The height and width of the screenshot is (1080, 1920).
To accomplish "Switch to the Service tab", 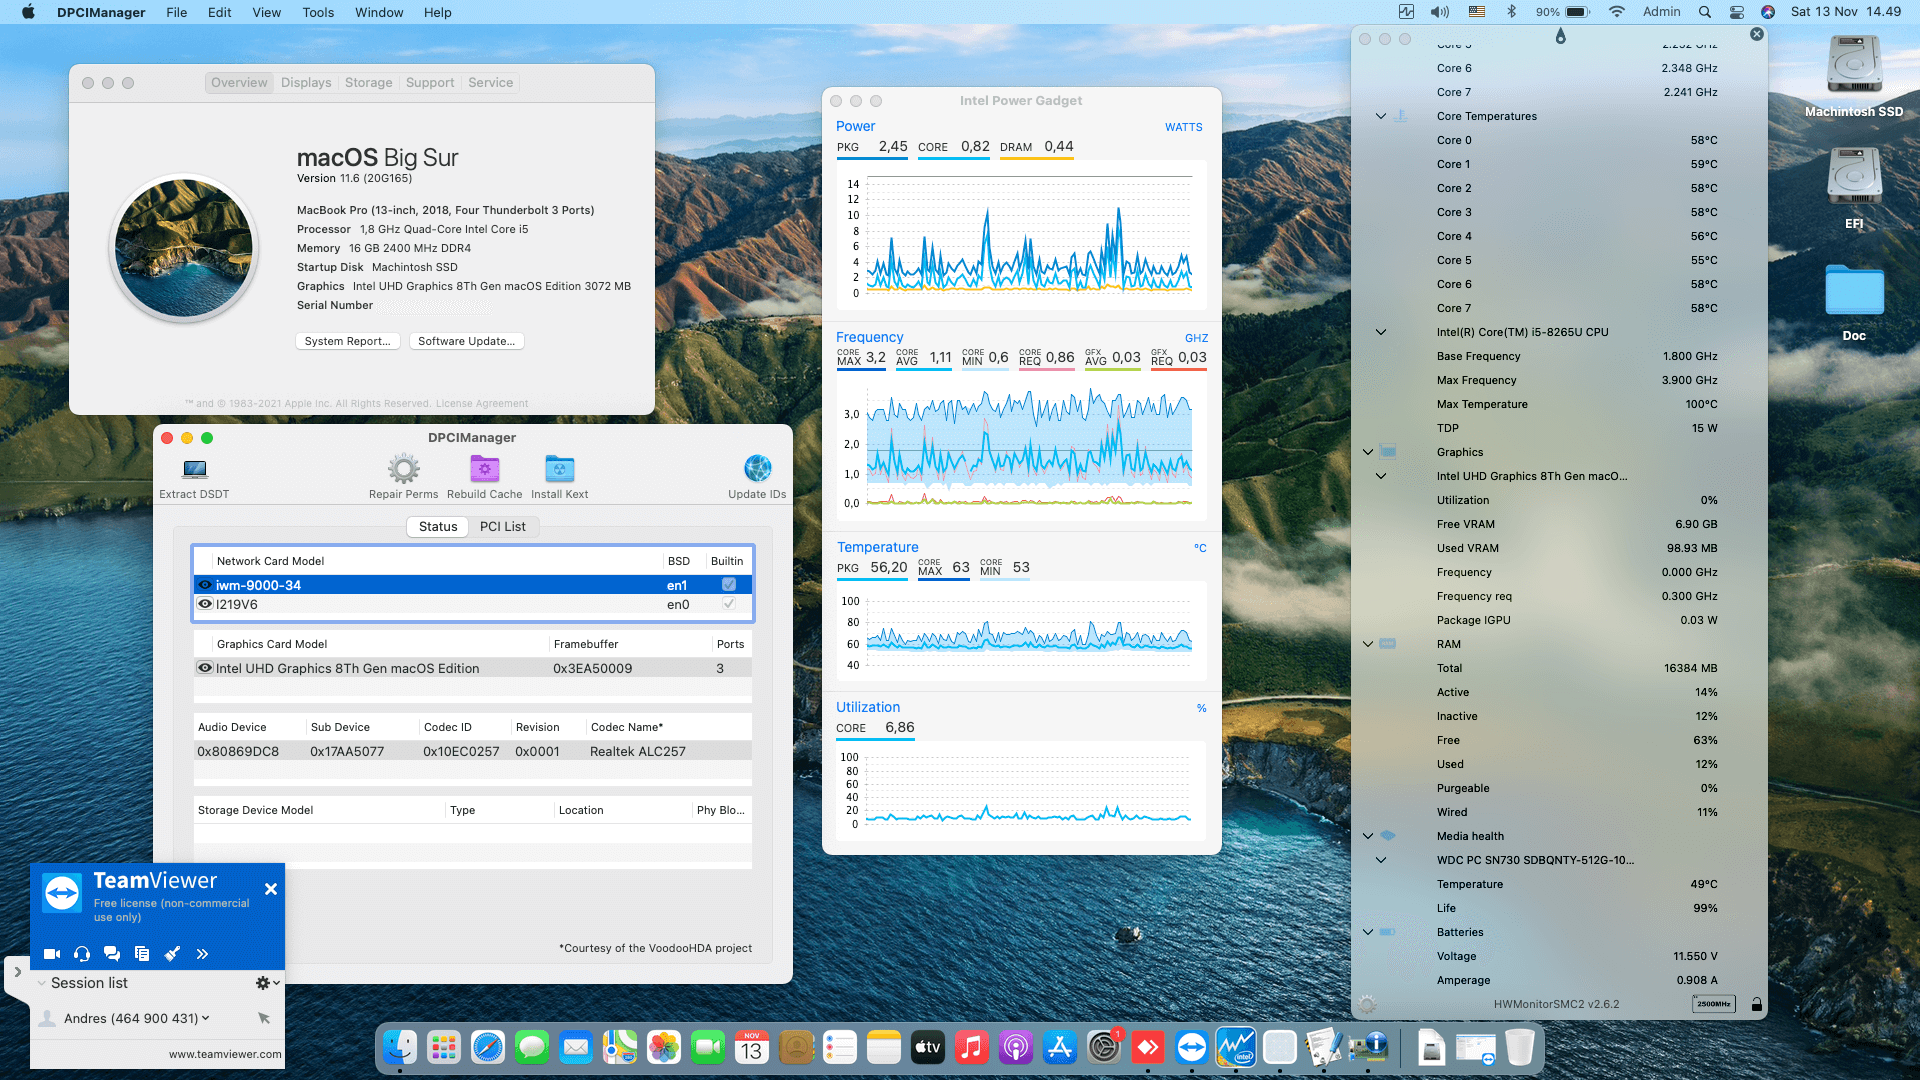I will click(490, 83).
